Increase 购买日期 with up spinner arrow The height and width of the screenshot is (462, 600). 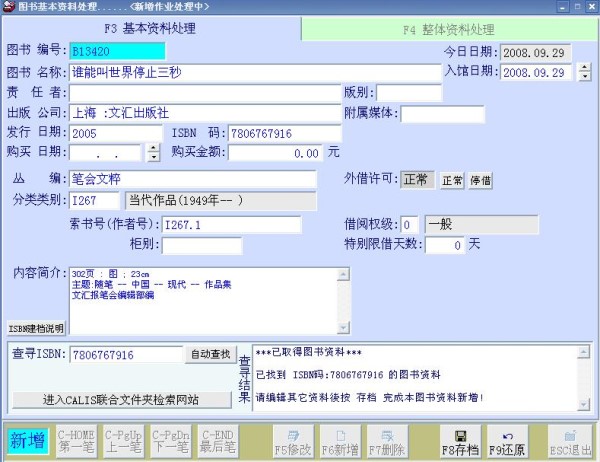153,148
